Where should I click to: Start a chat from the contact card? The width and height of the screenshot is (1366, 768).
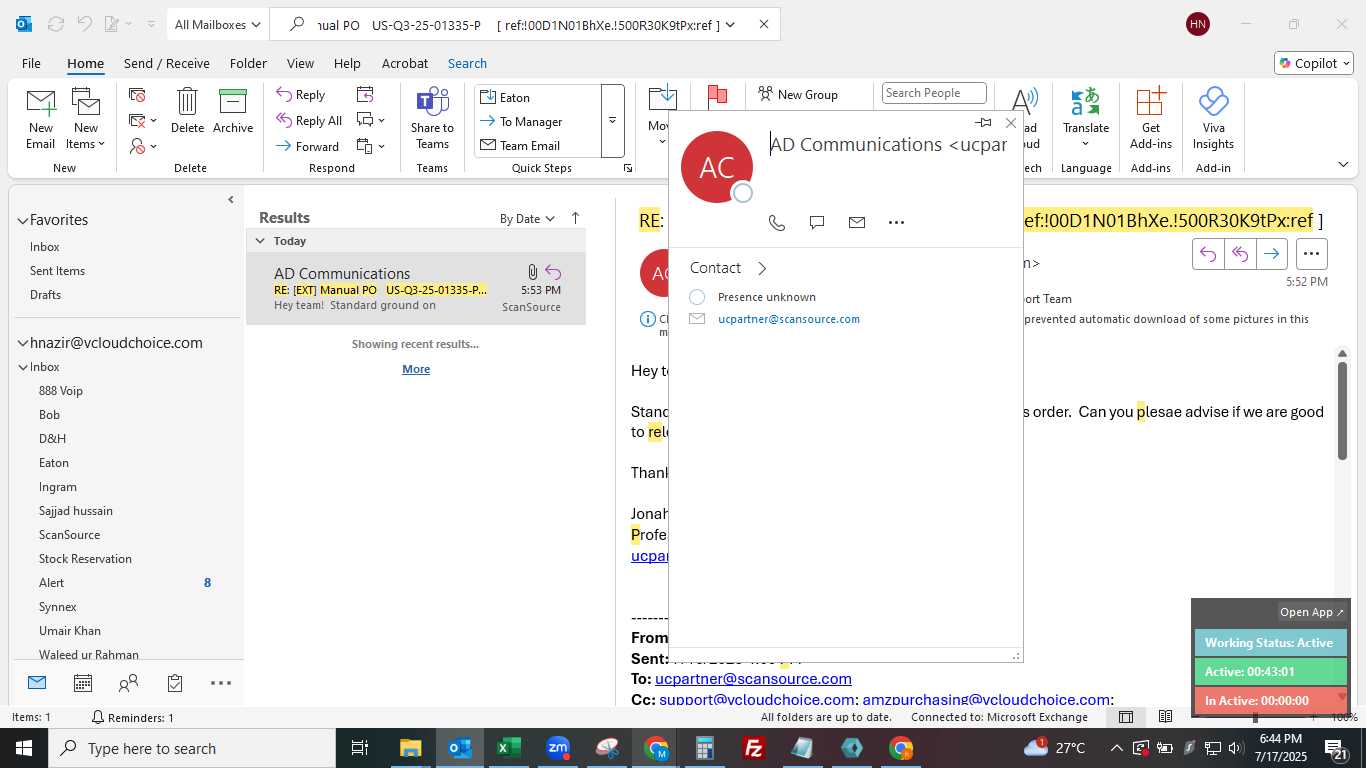pos(817,222)
